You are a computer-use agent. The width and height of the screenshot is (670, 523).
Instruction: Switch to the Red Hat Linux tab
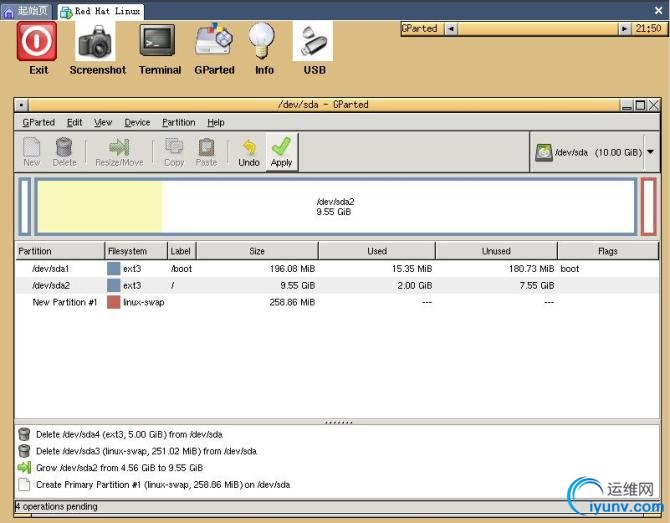[x=101, y=12]
